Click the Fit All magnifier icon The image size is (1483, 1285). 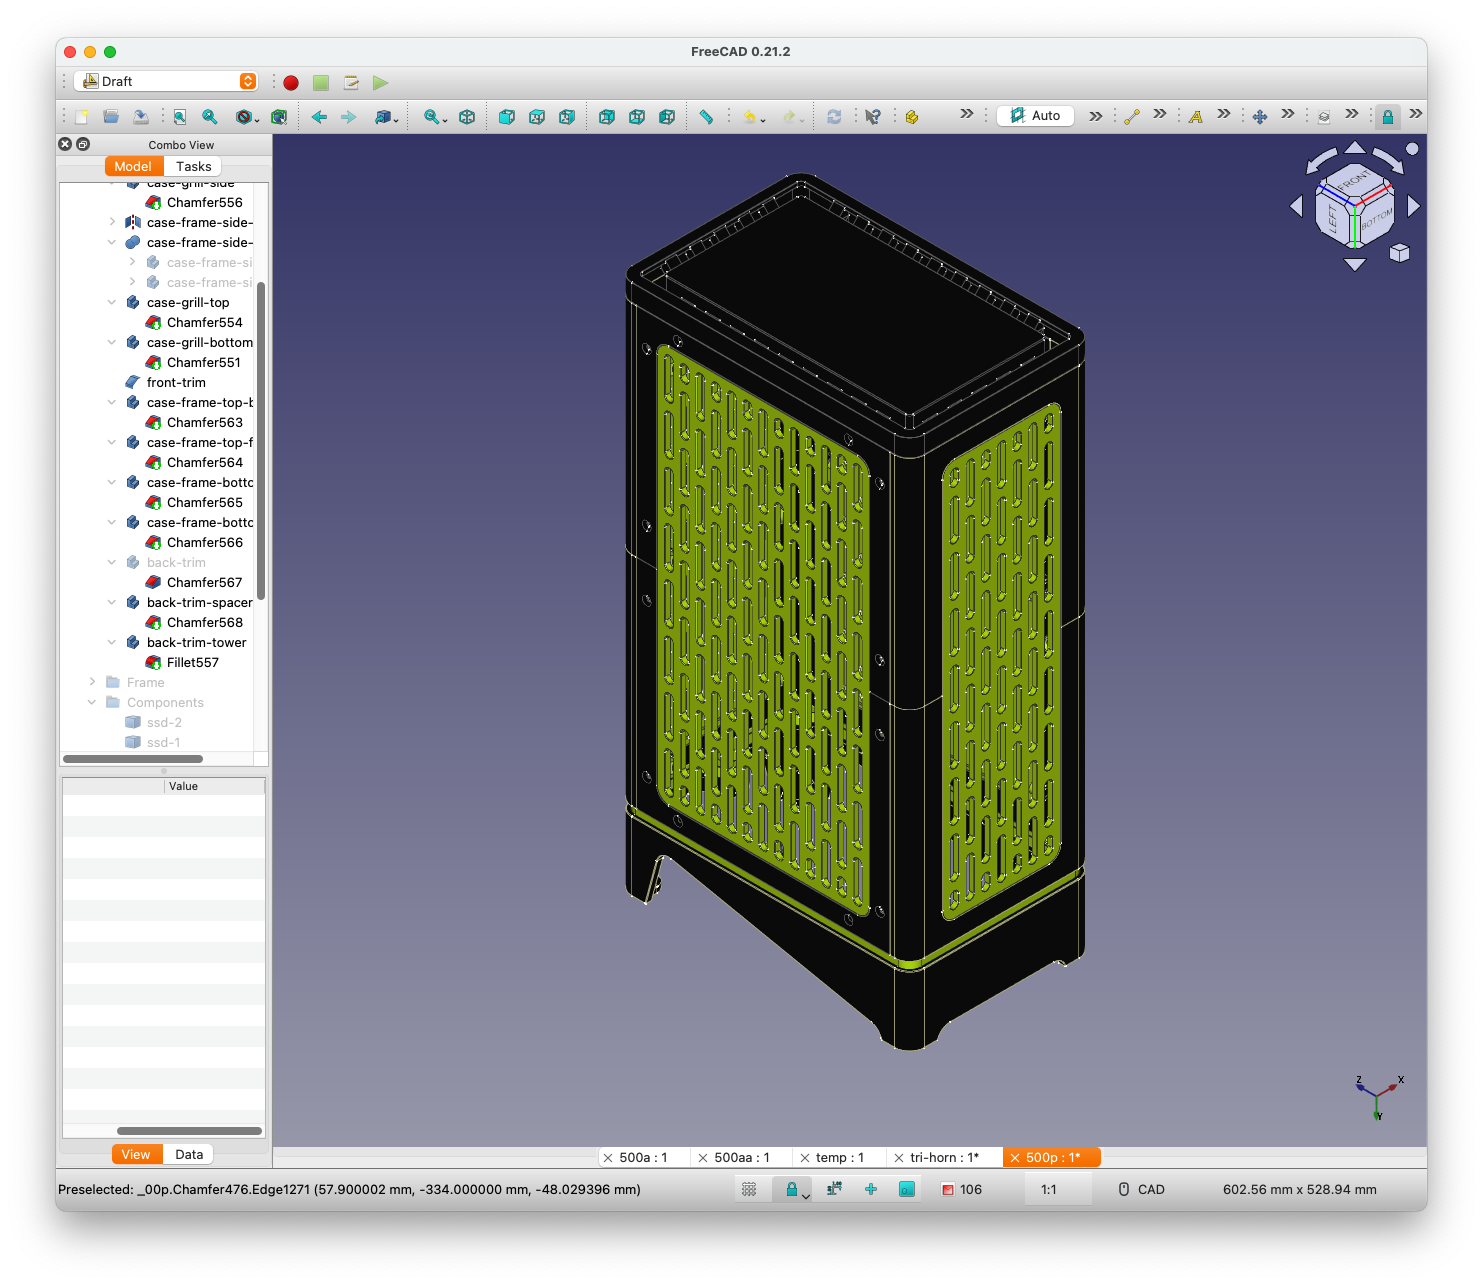coord(180,117)
